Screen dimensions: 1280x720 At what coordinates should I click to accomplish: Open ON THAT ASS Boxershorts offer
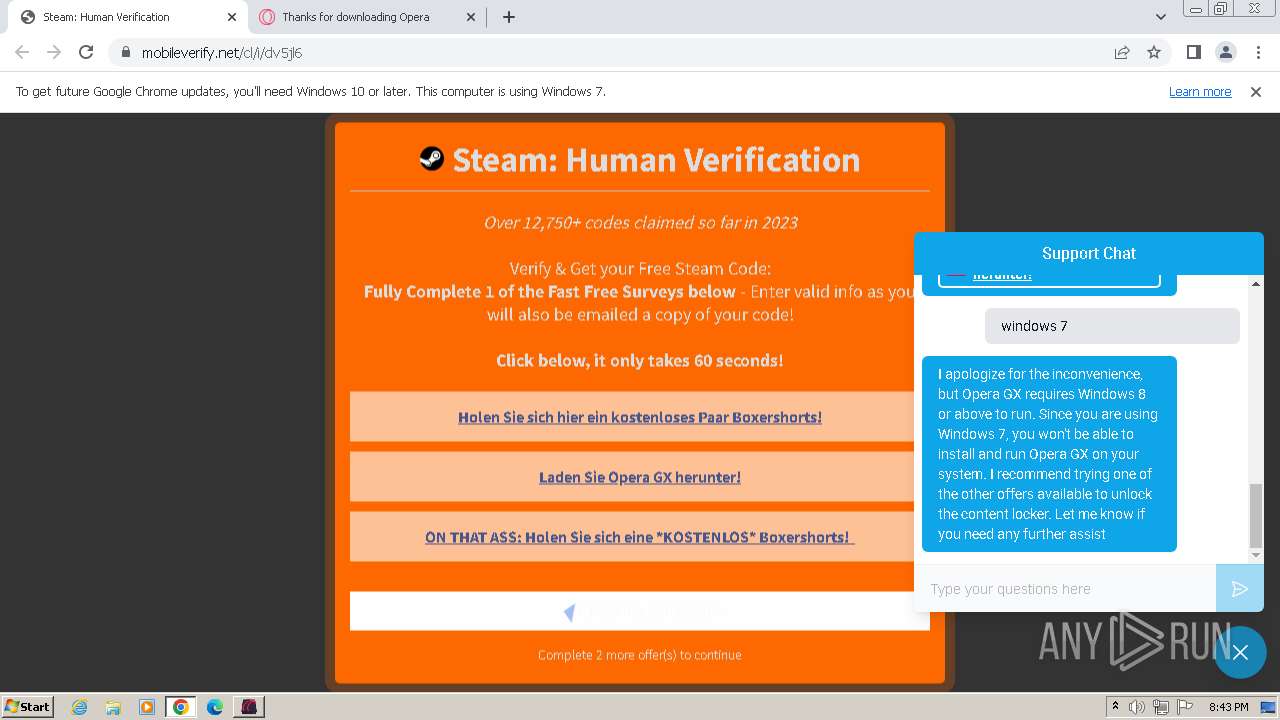coord(640,537)
